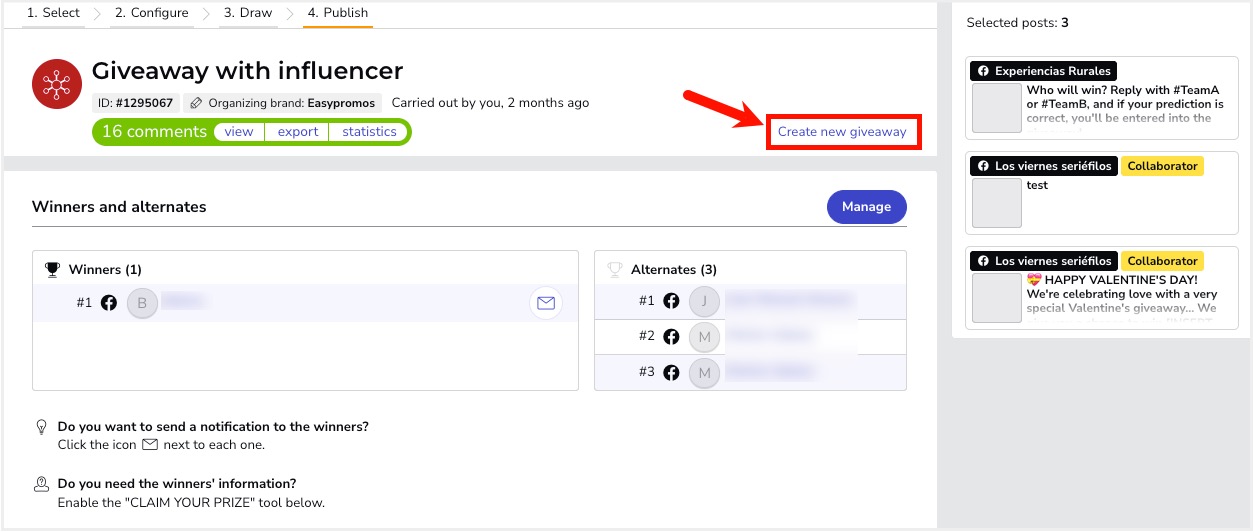Click the Facebook icon for alternate #1
The width and height of the screenshot is (1253, 532).
pyautogui.click(x=672, y=300)
